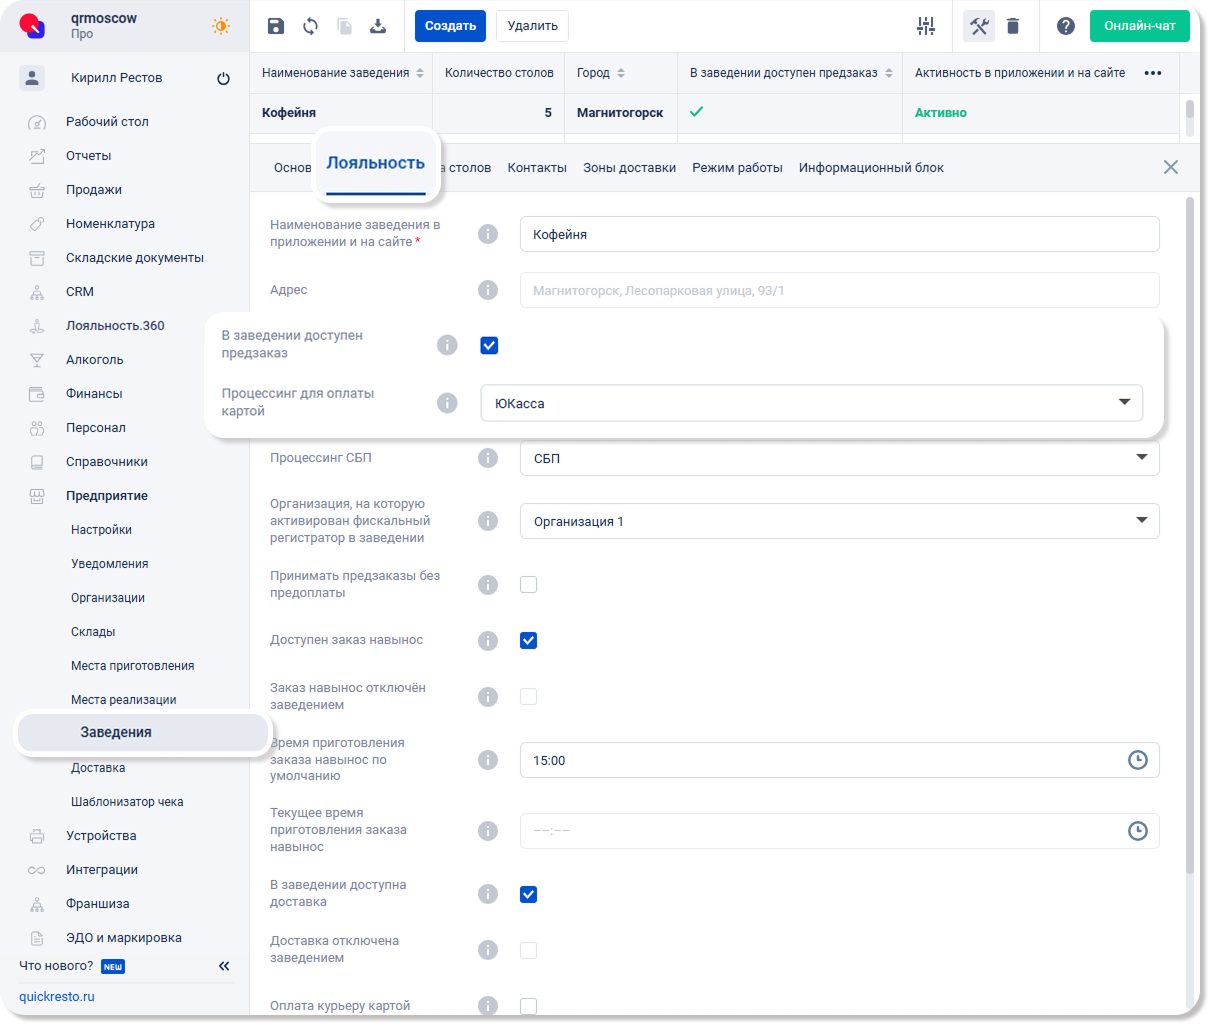Open the ЮКасса card processing dropdown
This screenshot has width=1209, height=1024.
pos(811,403)
